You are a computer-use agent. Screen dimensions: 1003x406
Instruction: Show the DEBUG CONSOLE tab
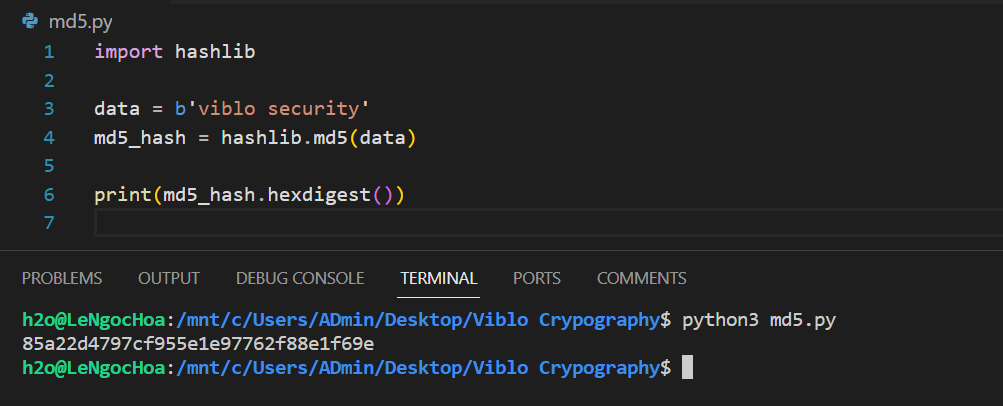(x=300, y=278)
